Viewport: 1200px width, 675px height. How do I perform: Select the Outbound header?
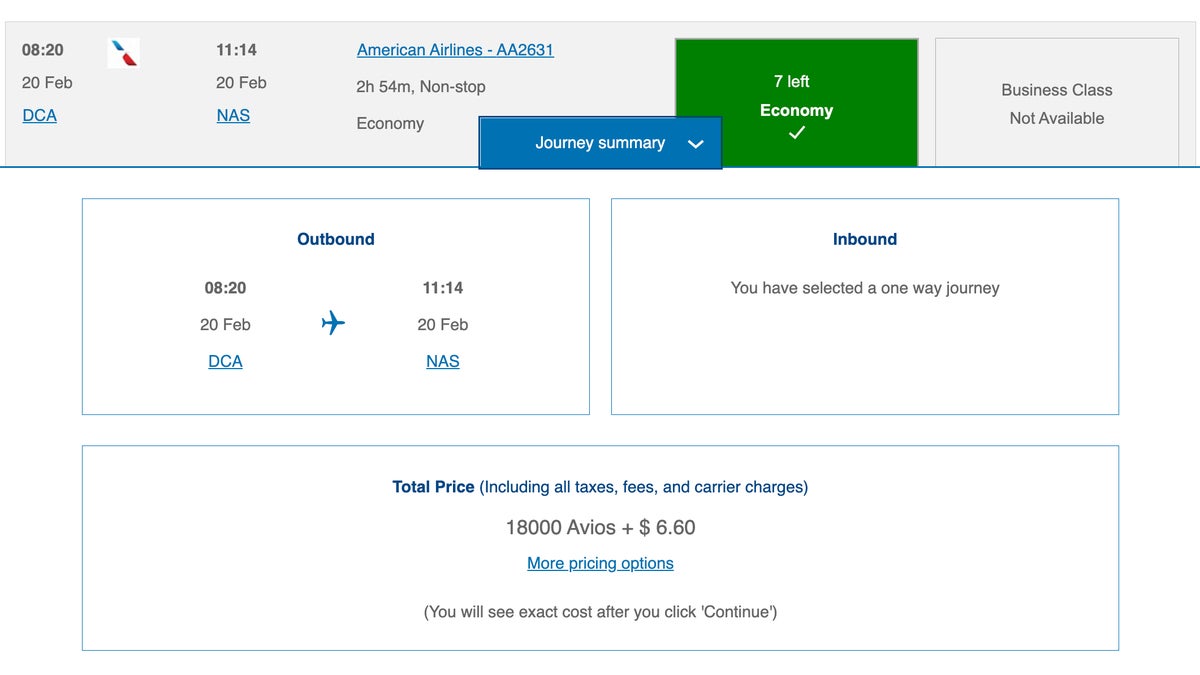point(335,239)
